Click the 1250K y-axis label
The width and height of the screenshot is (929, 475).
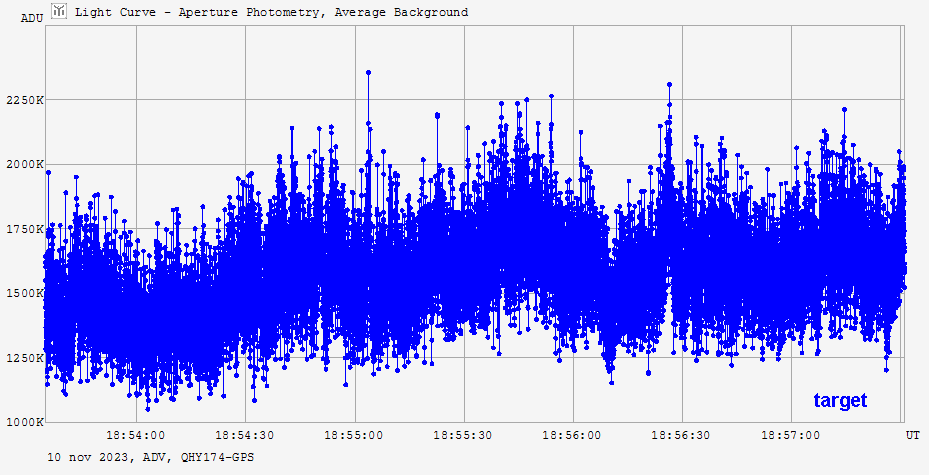tap(25, 358)
